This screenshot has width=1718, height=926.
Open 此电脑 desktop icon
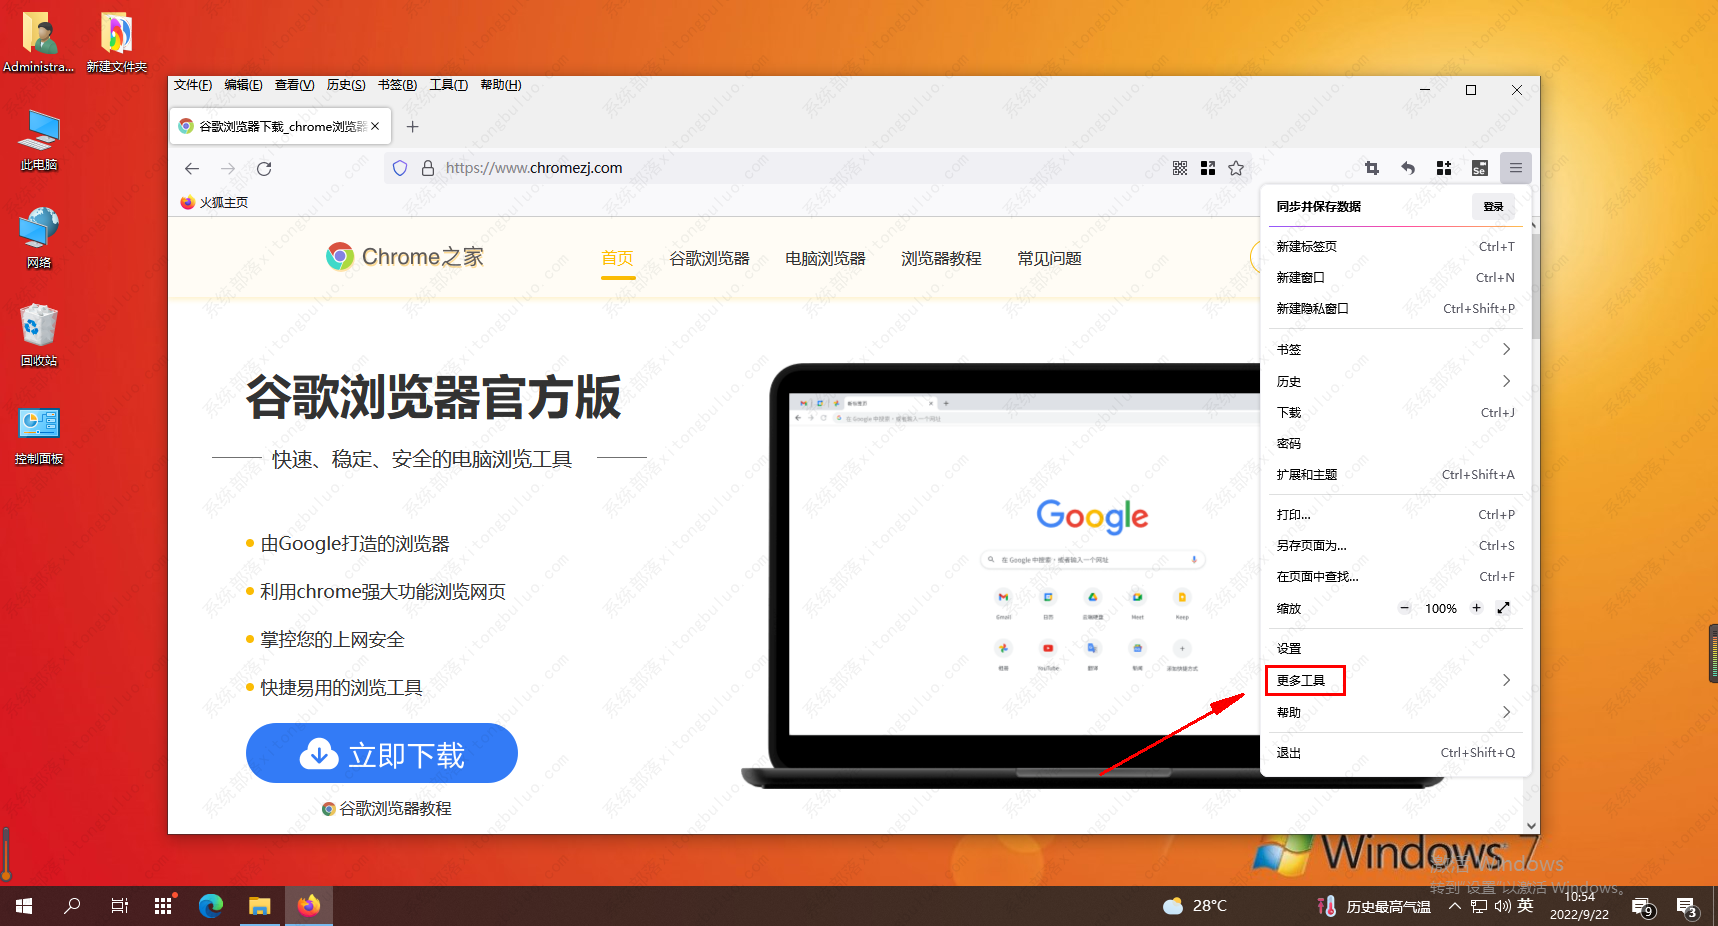pos(39,141)
